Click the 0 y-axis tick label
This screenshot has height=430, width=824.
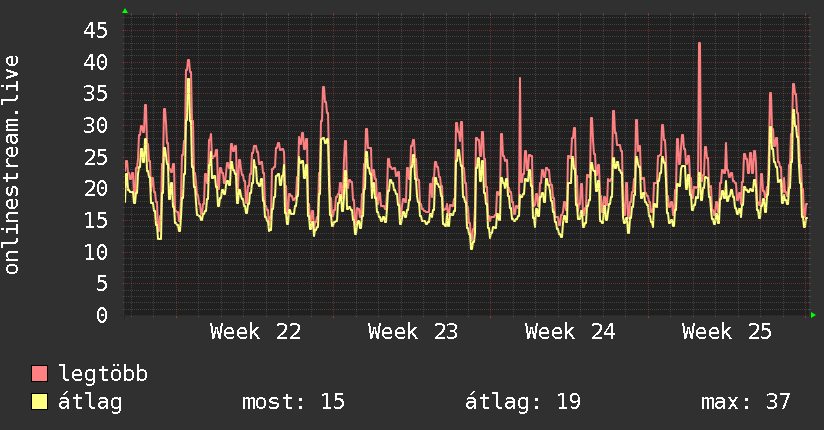pos(102,315)
